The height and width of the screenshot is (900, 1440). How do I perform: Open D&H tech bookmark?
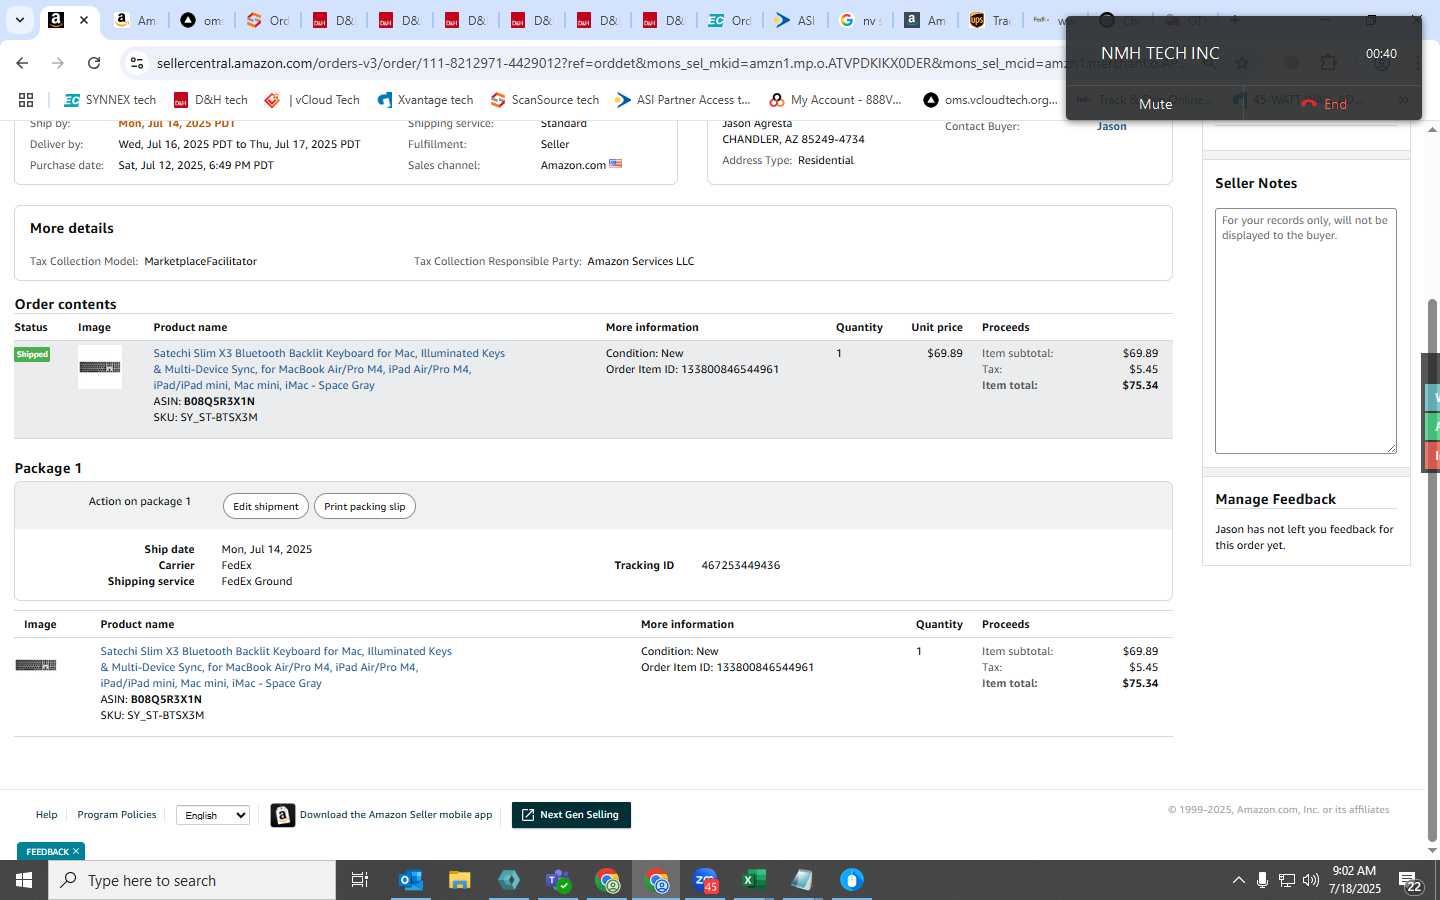click(210, 100)
